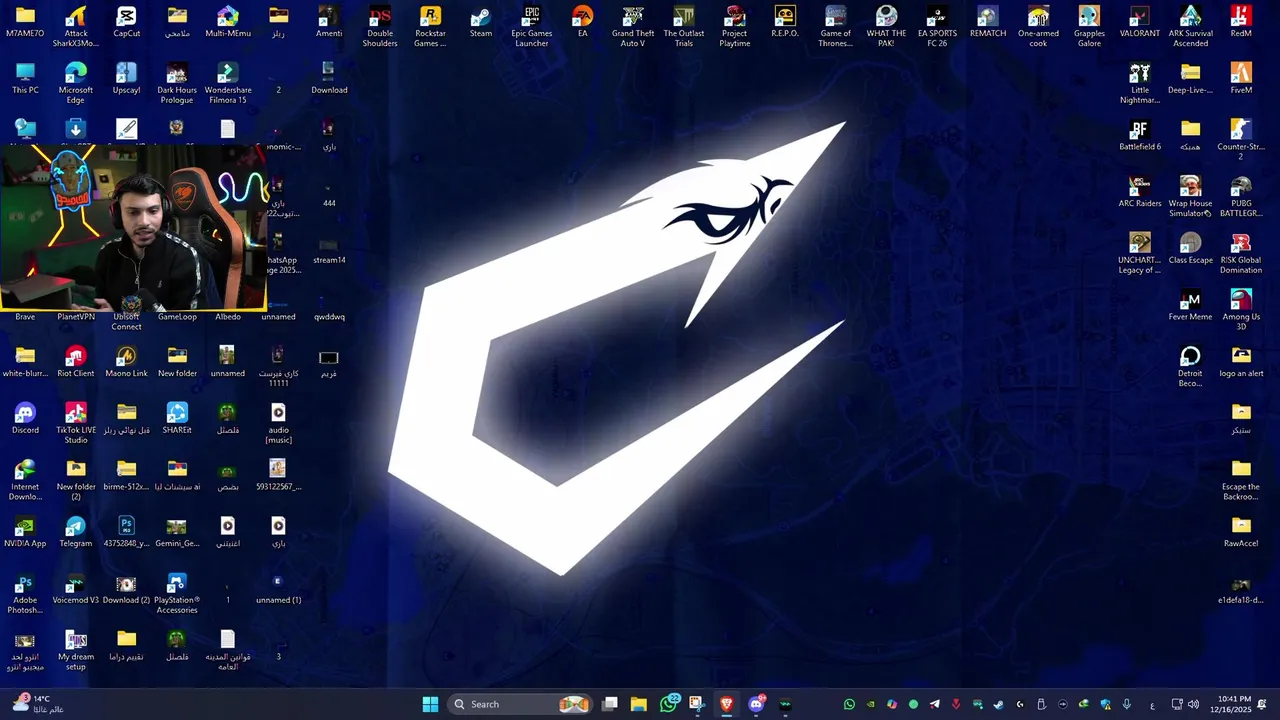Viewport: 1280px width, 720px height.
Task: Launch SHAREit from the desktop
Action: (x=177, y=419)
